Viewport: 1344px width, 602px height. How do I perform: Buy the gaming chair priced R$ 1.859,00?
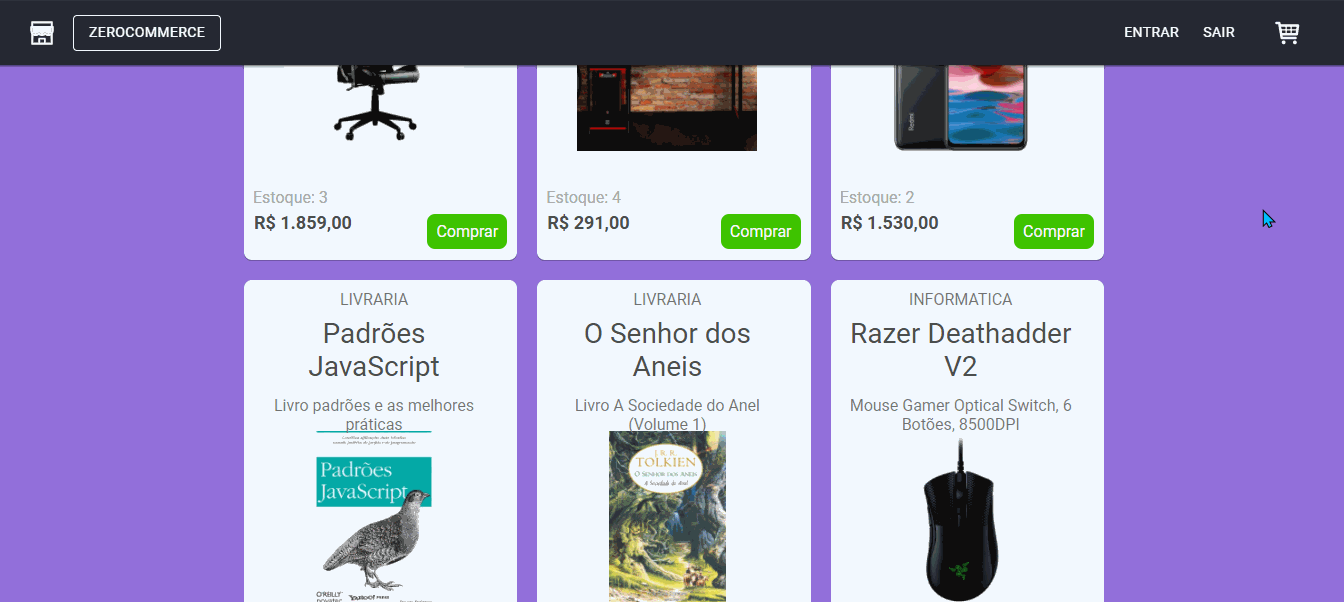pos(467,231)
